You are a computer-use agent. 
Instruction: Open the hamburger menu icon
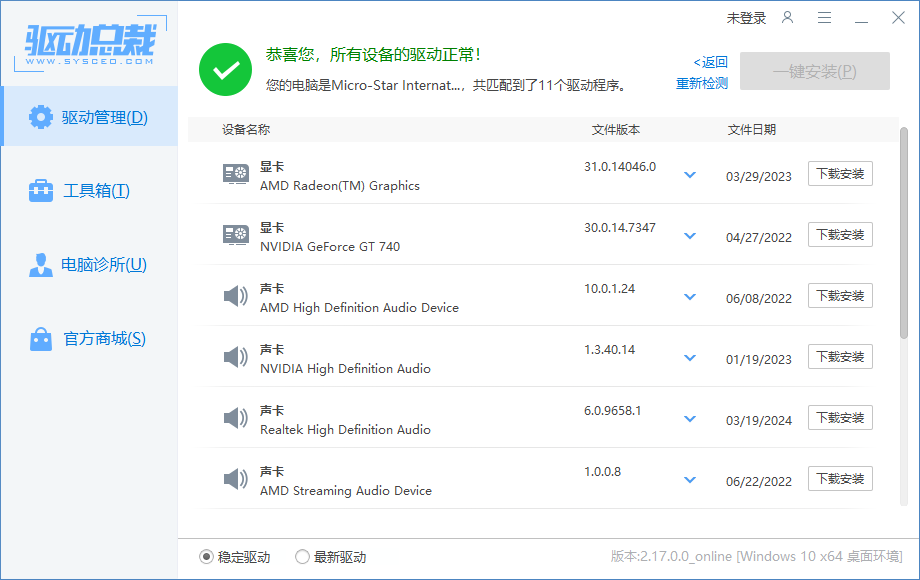pyautogui.click(x=824, y=18)
